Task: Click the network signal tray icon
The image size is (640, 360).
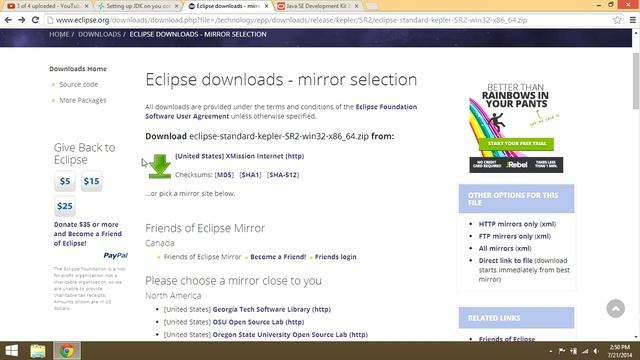Action: coord(585,351)
